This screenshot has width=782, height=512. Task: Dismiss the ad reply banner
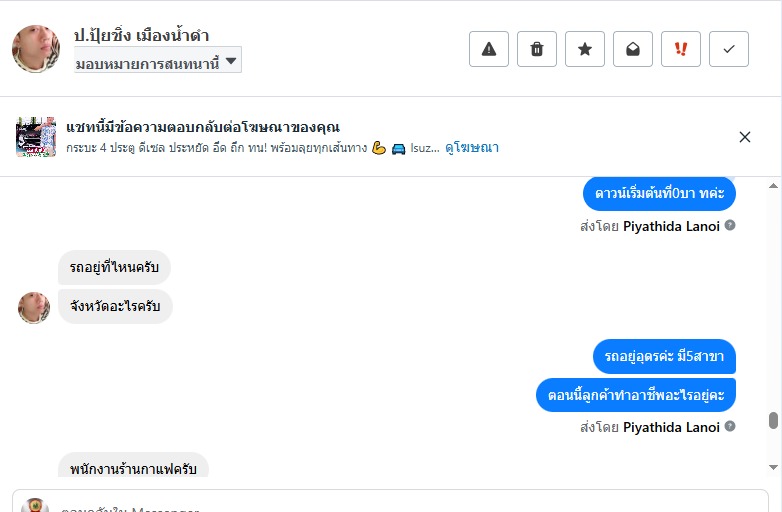(744, 137)
